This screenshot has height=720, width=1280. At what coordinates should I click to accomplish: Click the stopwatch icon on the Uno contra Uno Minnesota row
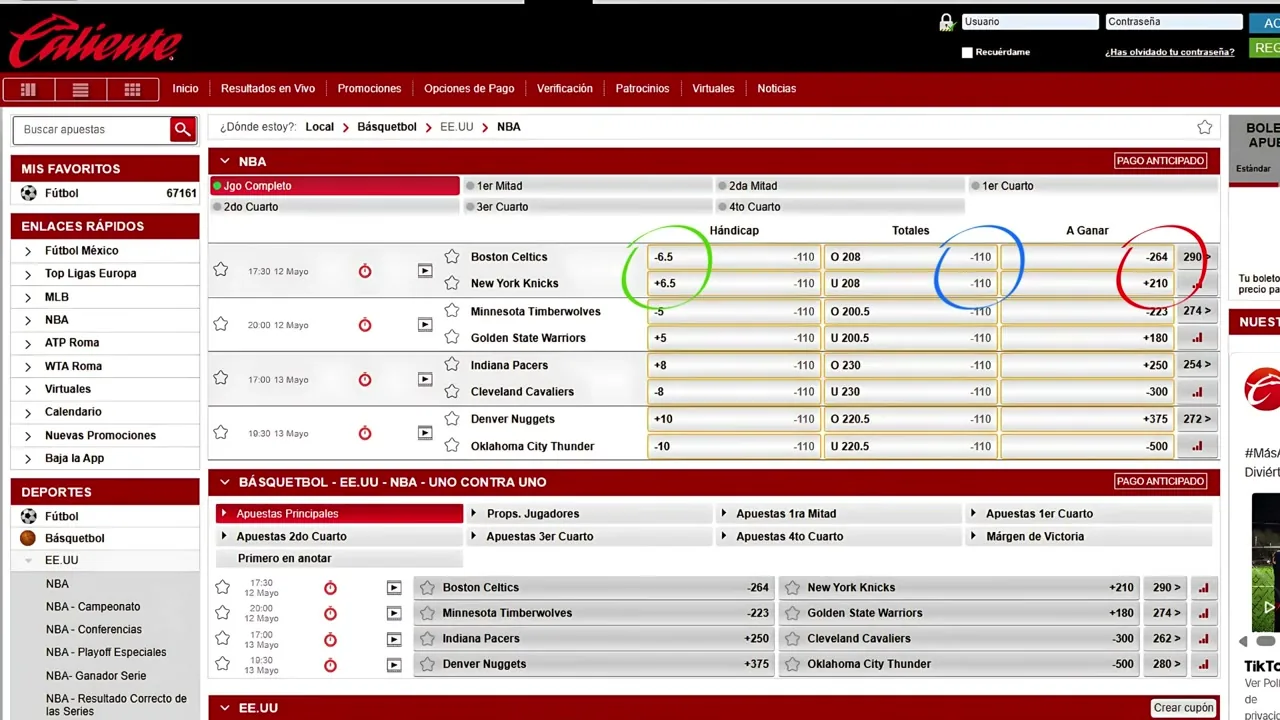pos(330,613)
